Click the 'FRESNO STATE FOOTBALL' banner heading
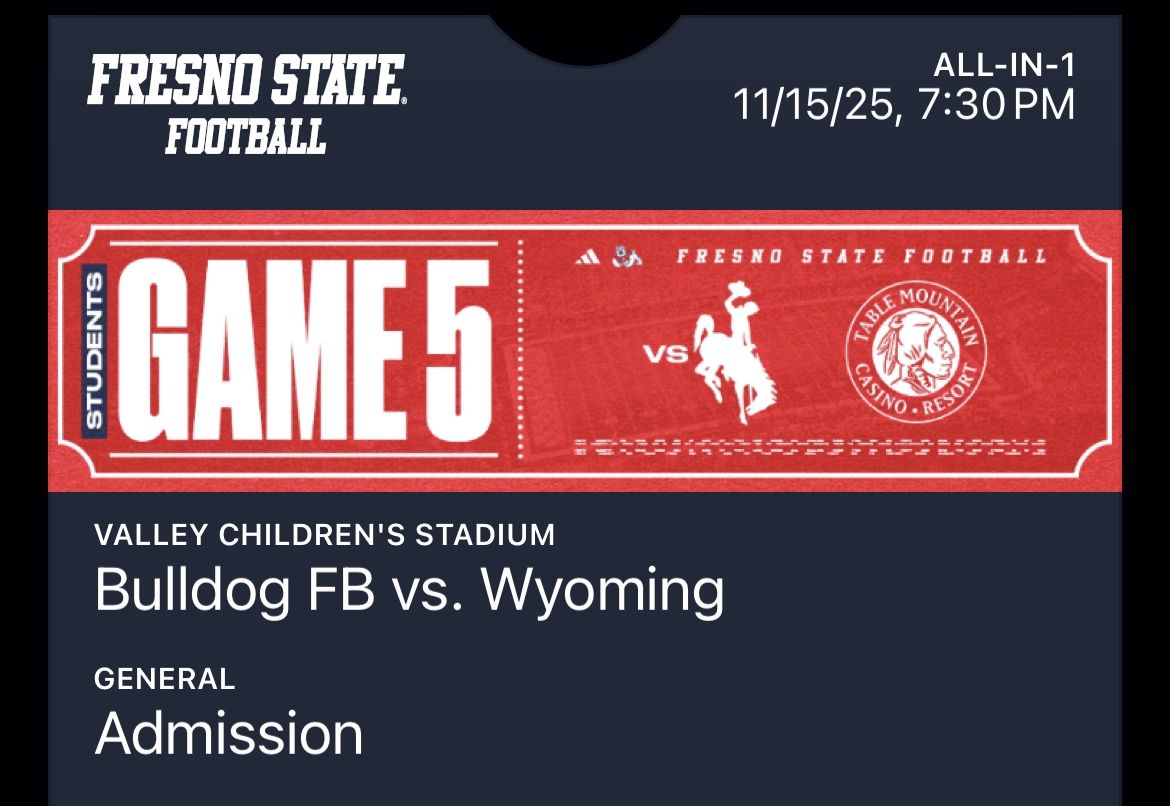 pos(861,257)
